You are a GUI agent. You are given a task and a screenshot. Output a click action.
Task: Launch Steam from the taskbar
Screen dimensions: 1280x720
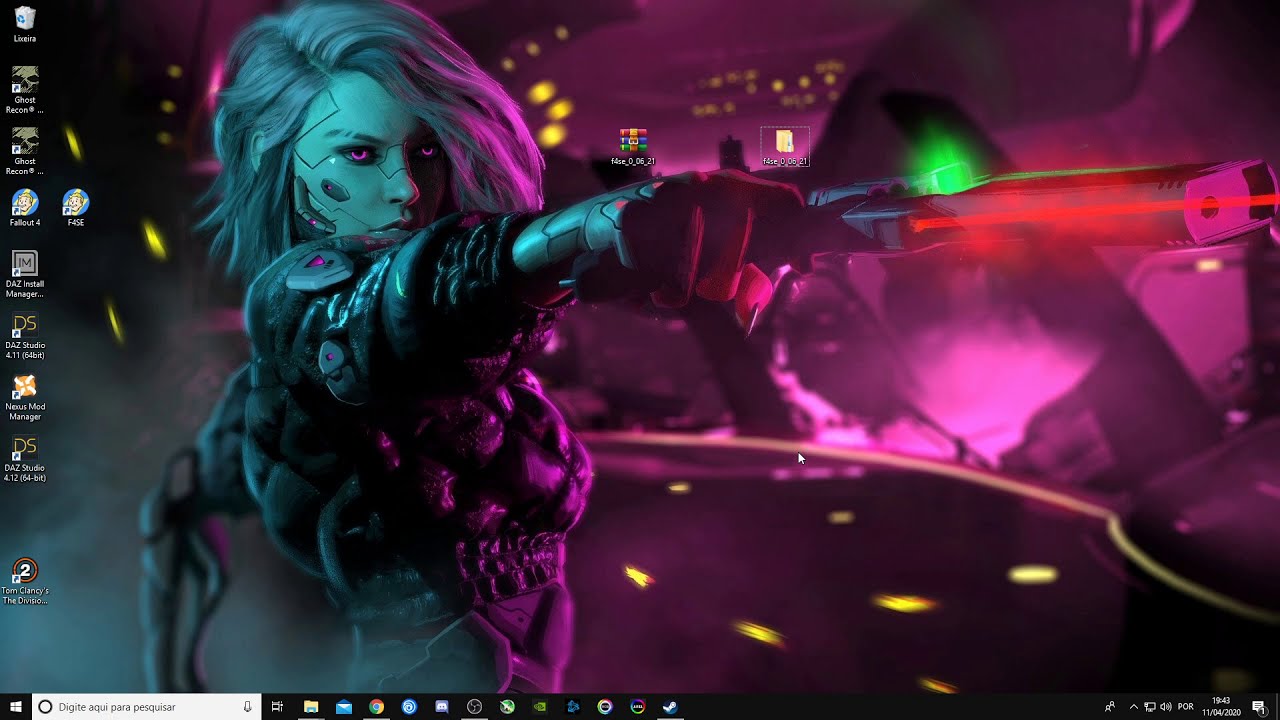click(670, 707)
